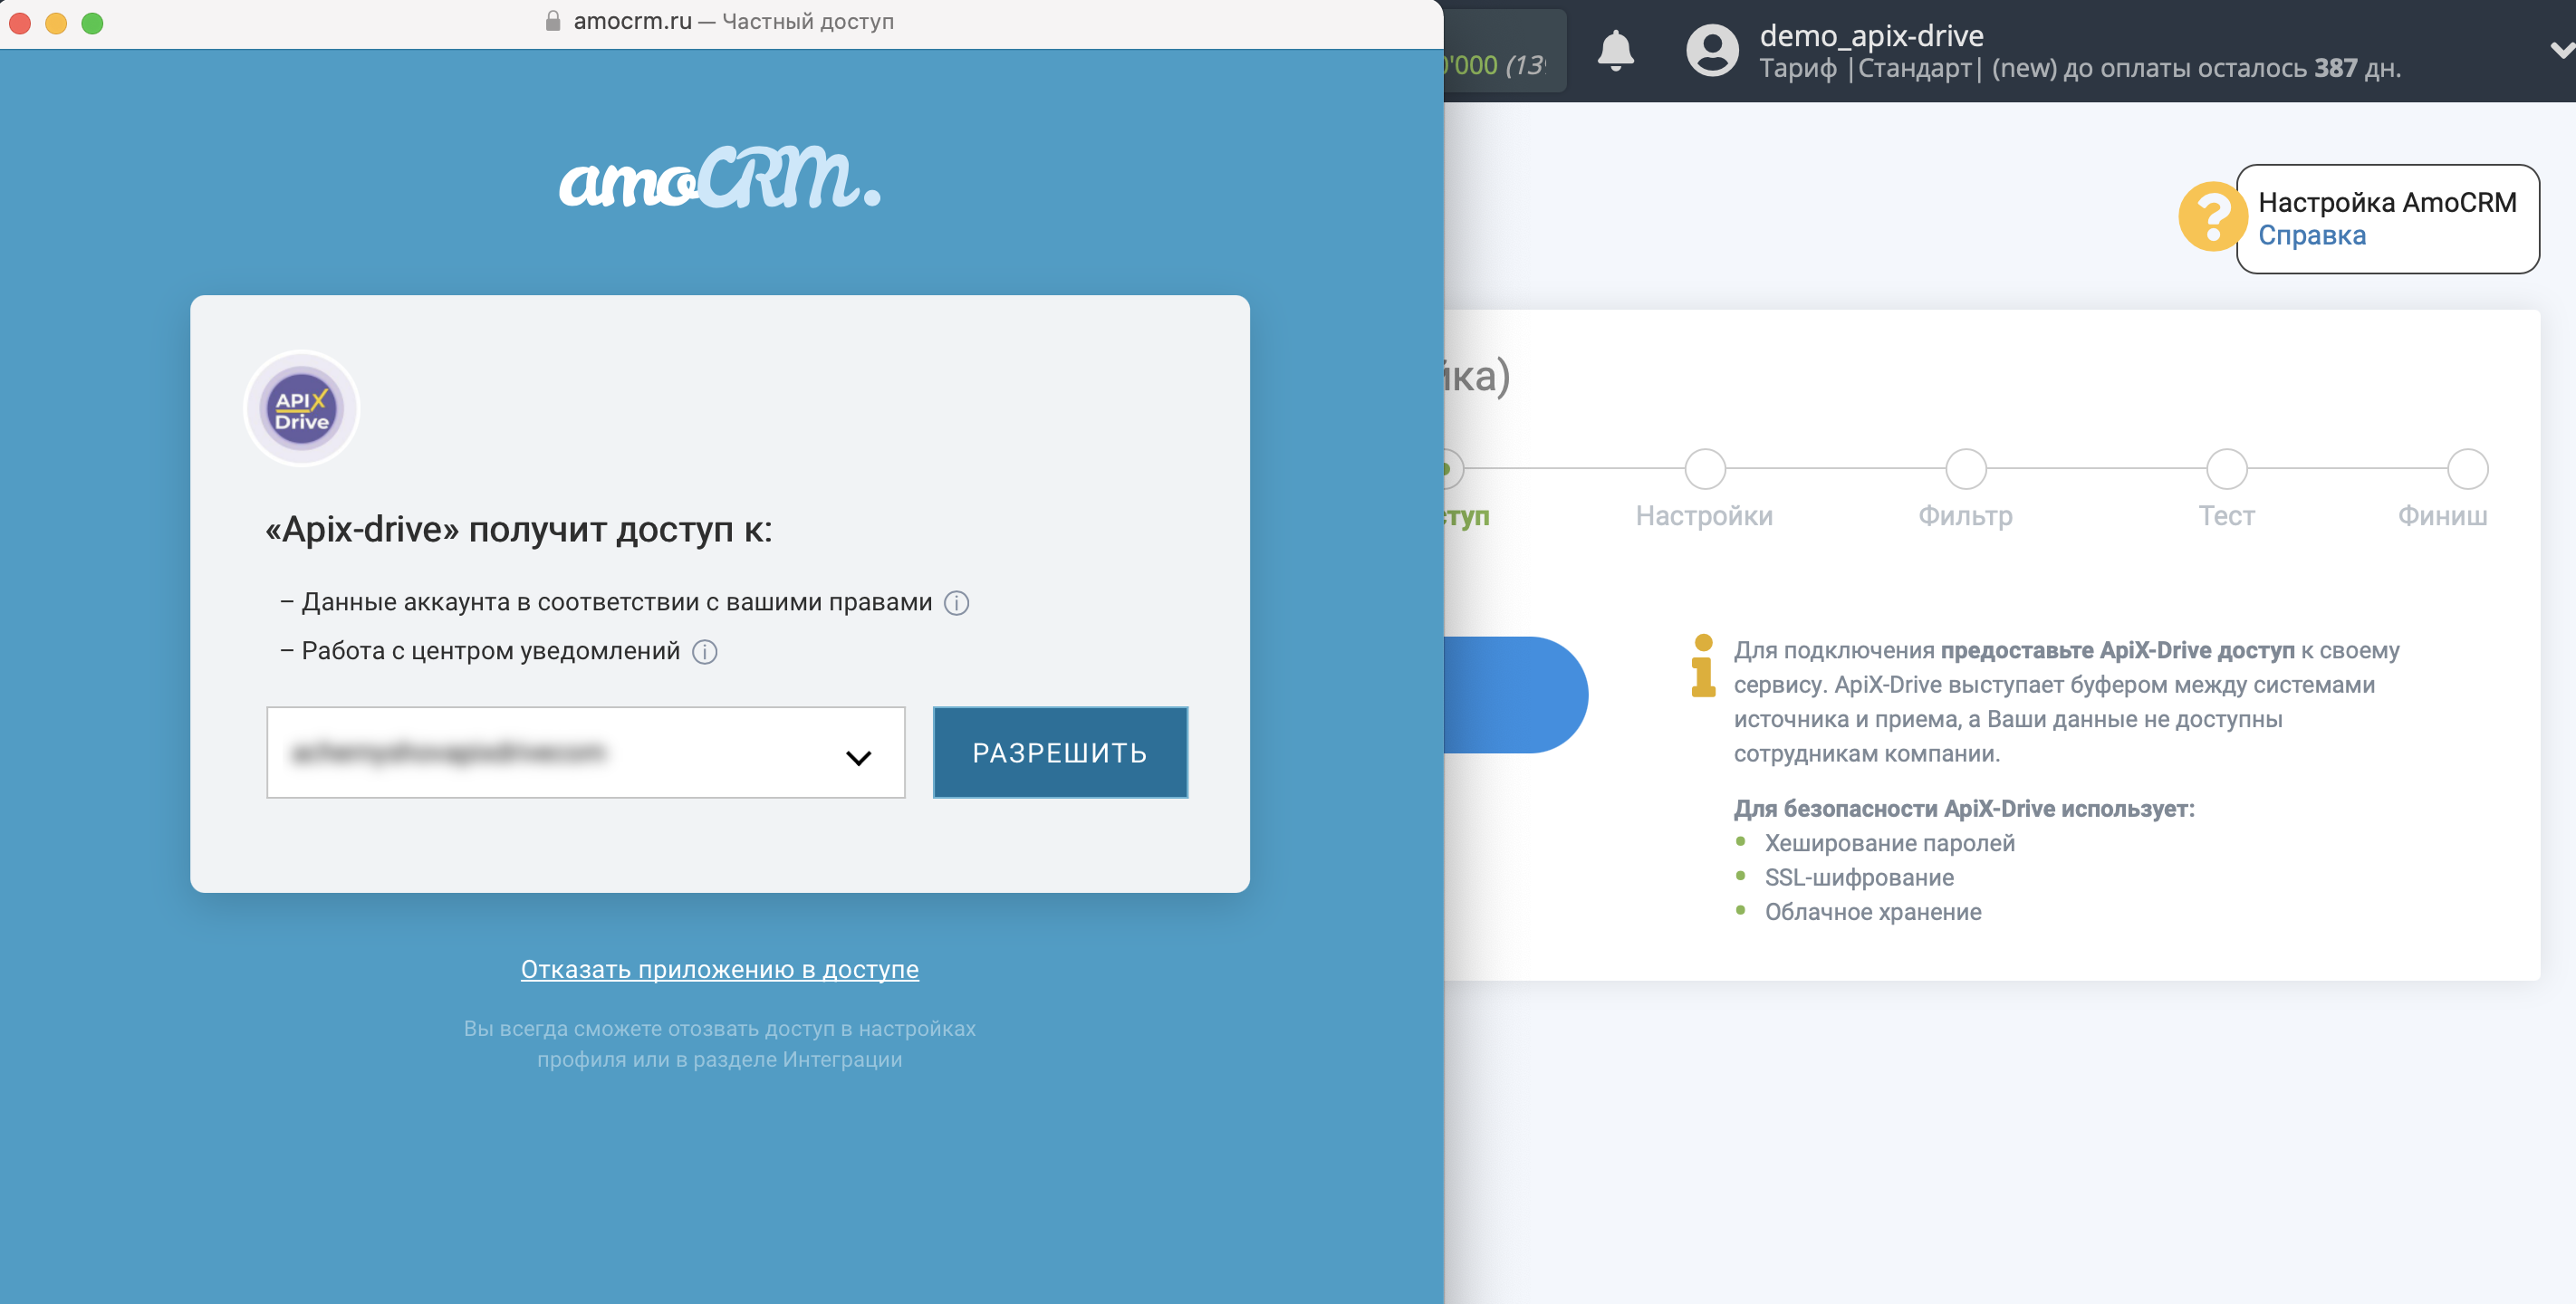Viewport: 2576px width, 1304px height.
Task: Click the Тест step label
Action: 2226,516
